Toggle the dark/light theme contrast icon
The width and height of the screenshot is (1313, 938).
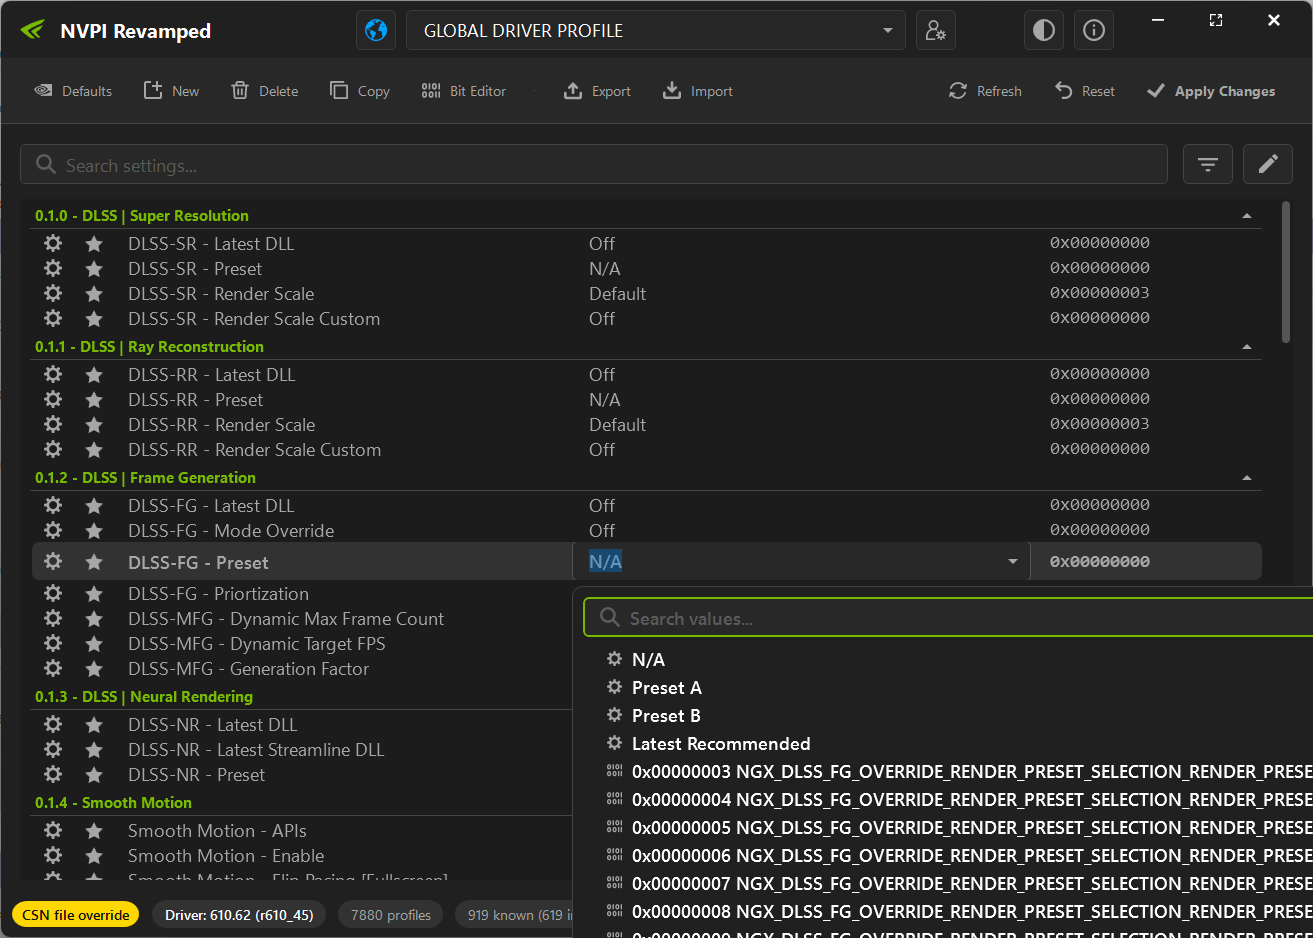1043,30
